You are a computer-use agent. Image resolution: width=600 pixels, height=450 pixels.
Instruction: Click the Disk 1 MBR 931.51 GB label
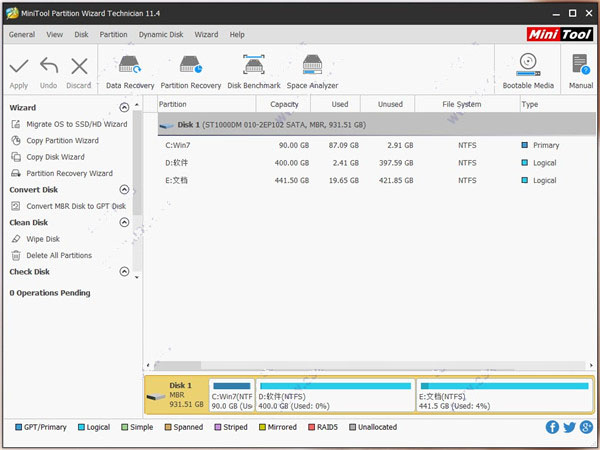[186, 395]
